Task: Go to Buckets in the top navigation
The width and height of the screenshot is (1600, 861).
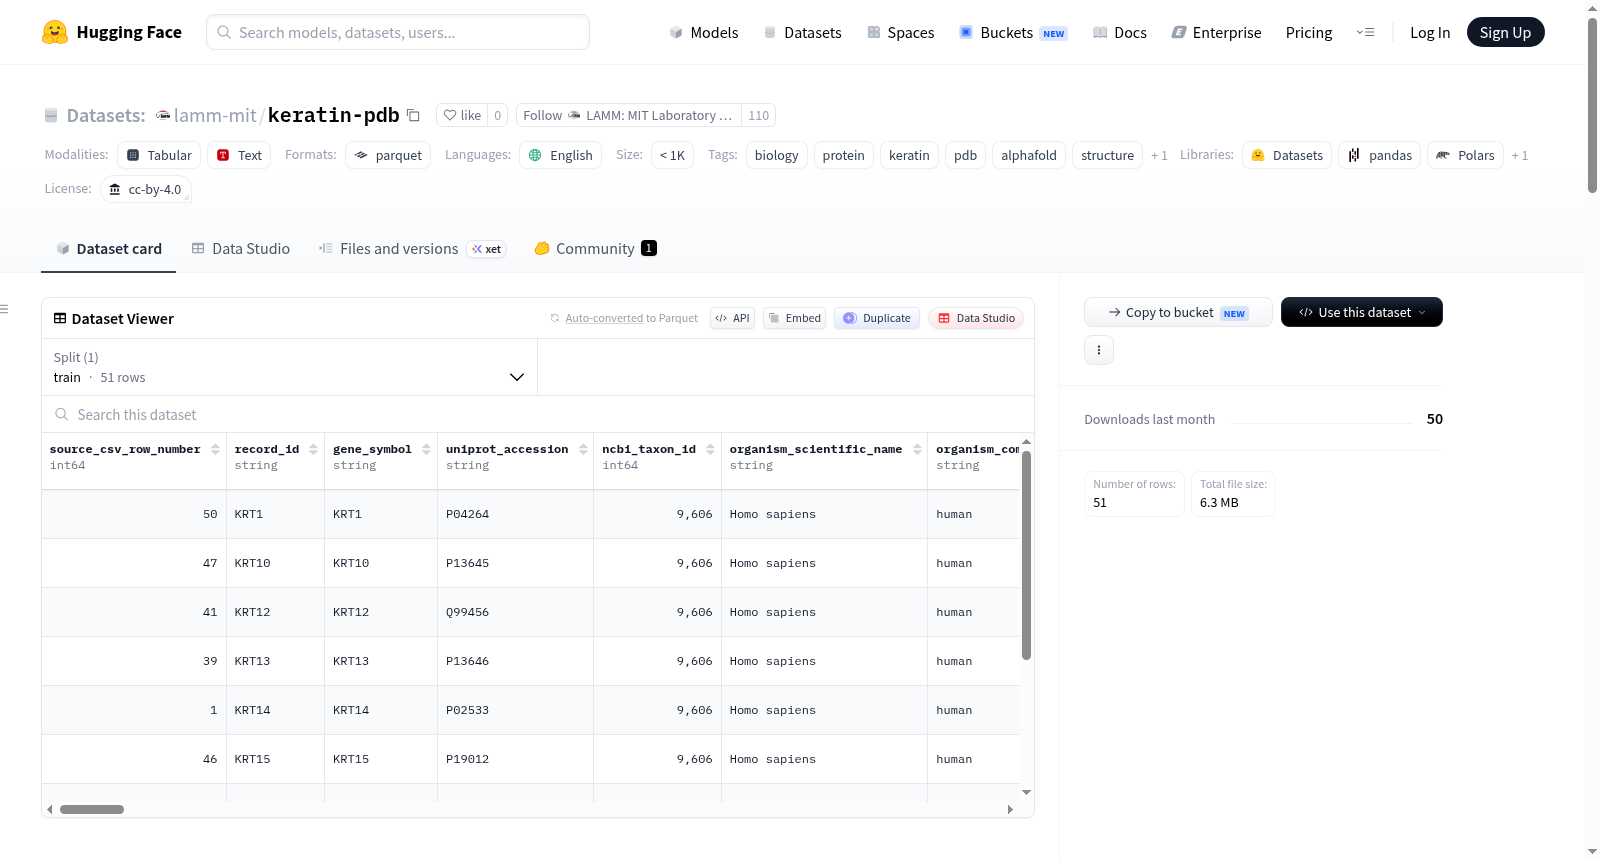Action: (1013, 33)
